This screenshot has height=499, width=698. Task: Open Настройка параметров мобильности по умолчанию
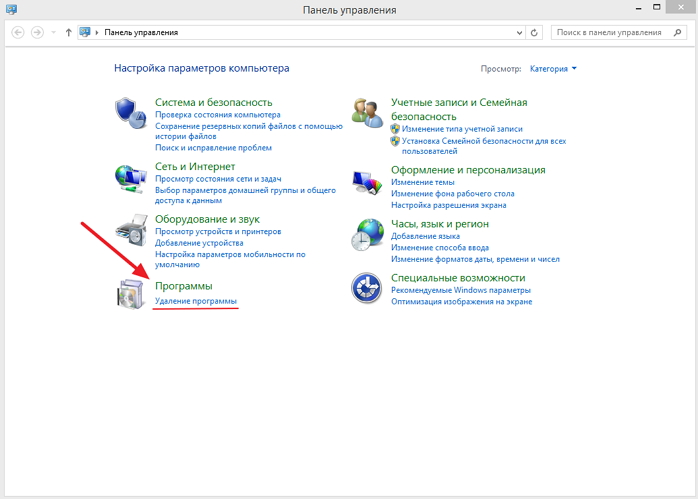(x=230, y=259)
